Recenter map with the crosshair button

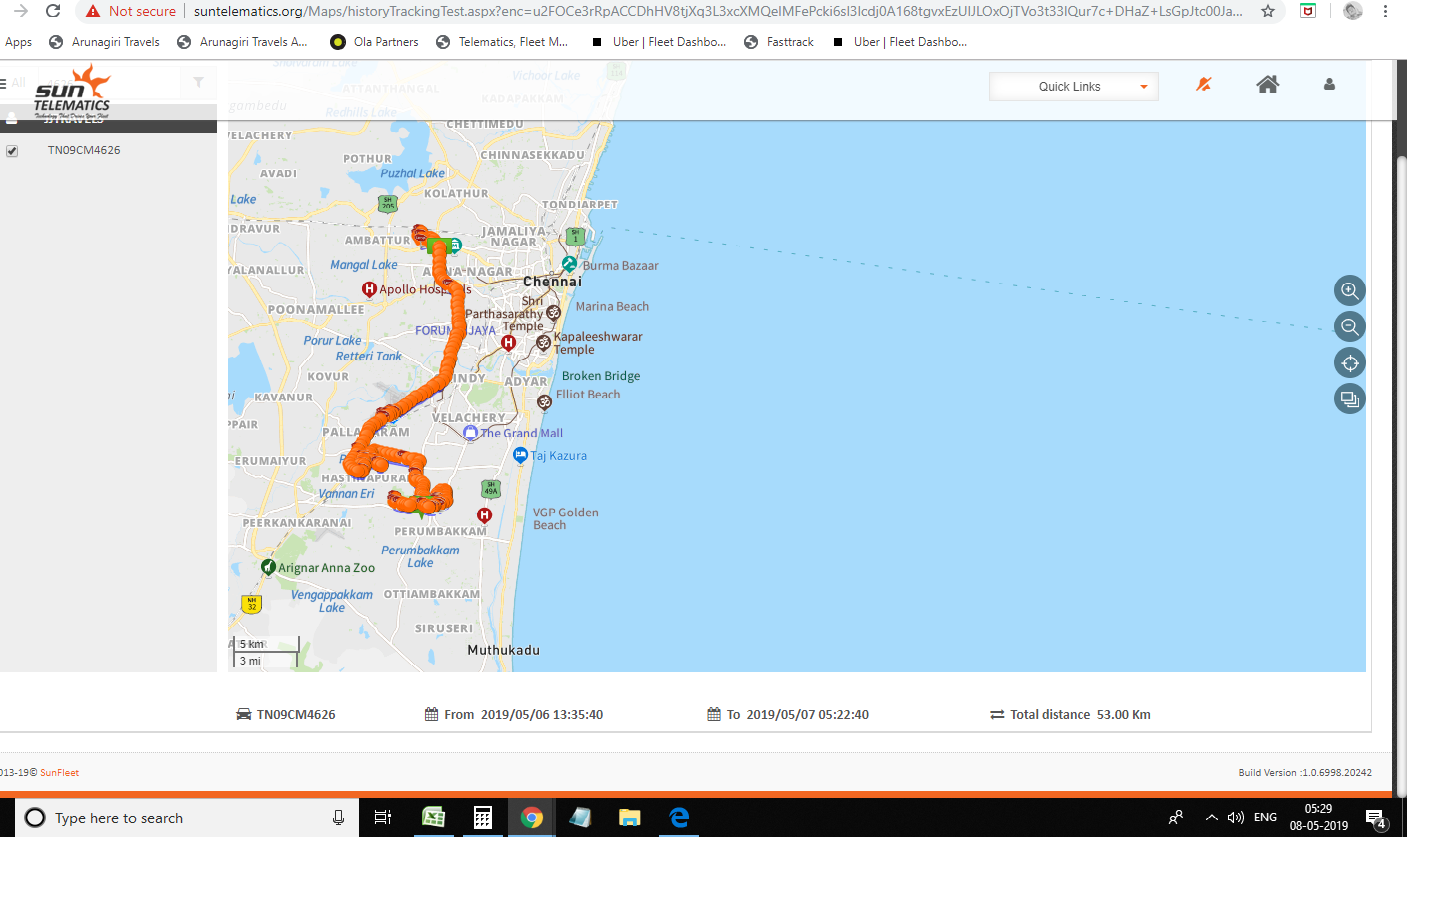pyautogui.click(x=1350, y=363)
